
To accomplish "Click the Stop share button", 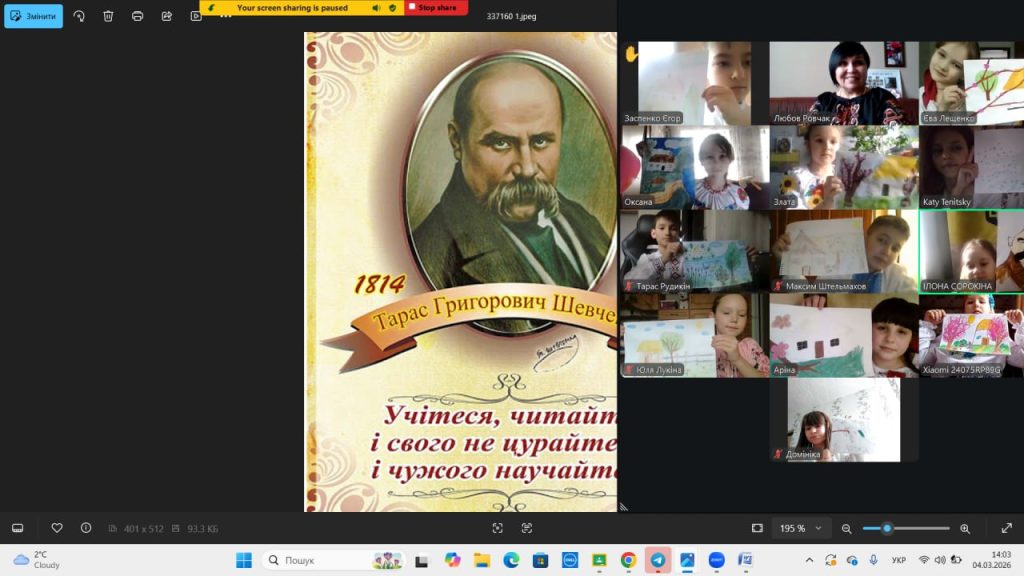I will coord(436,7).
